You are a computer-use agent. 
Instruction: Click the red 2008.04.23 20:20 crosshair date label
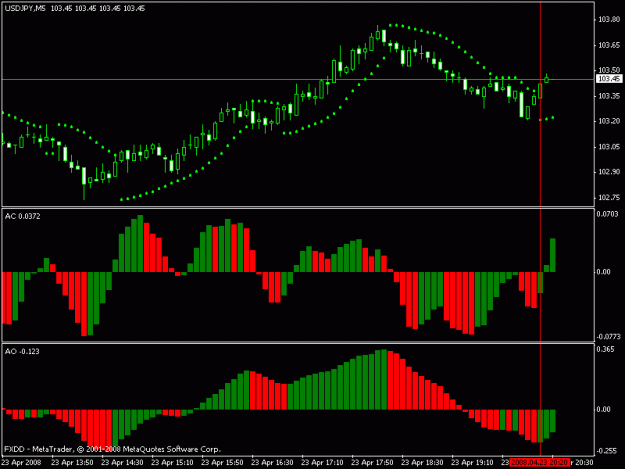click(x=539, y=463)
